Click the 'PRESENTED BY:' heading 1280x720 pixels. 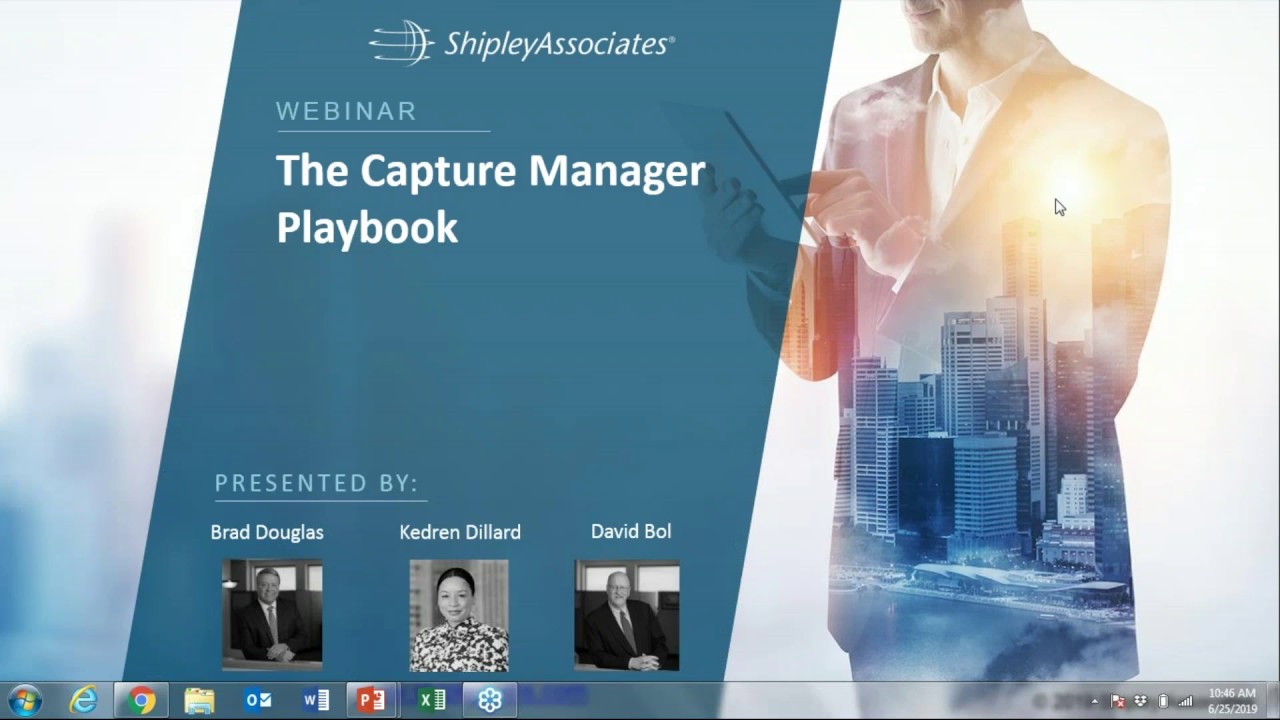click(x=317, y=483)
